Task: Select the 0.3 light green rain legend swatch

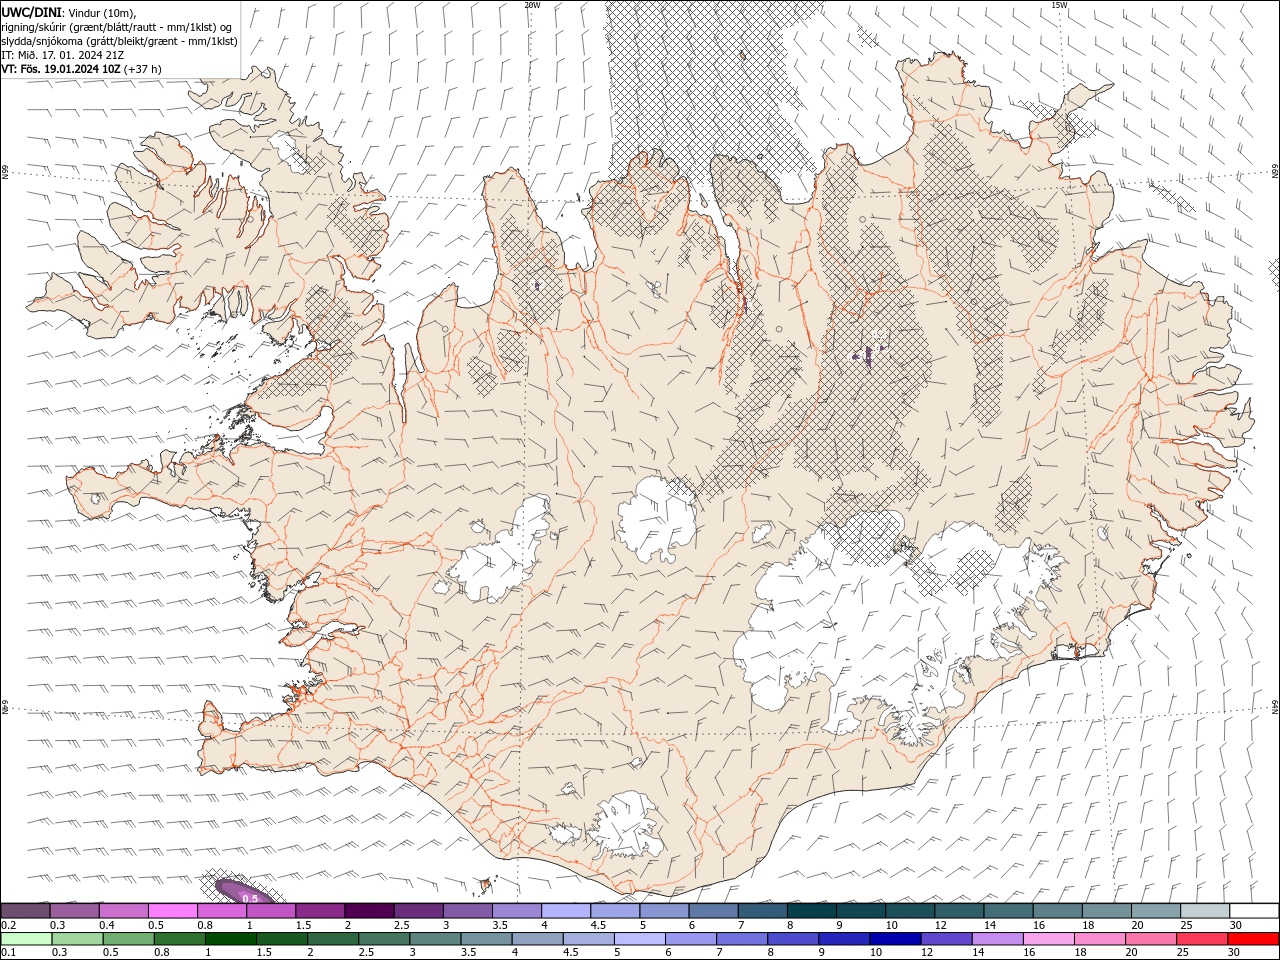Action: pyautogui.click(x=77, y=939)
